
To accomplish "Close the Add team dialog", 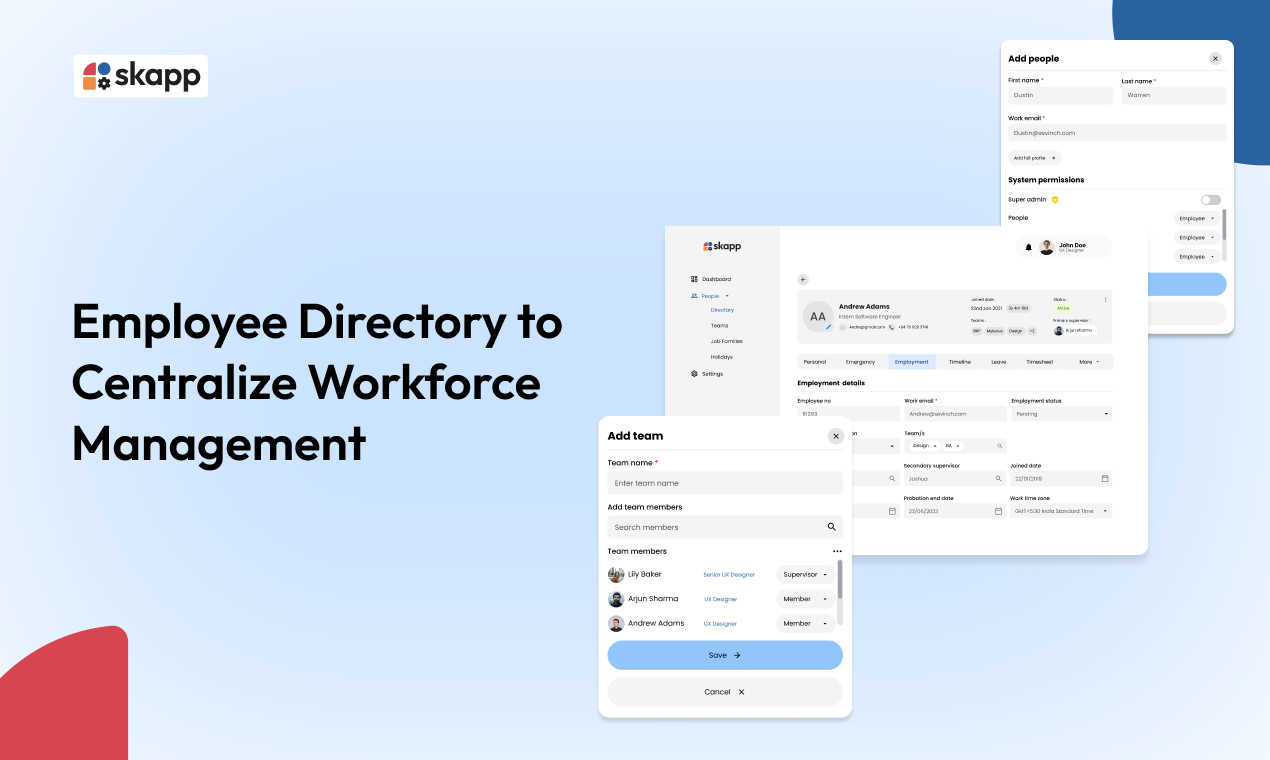I will (x=836, y=436).
